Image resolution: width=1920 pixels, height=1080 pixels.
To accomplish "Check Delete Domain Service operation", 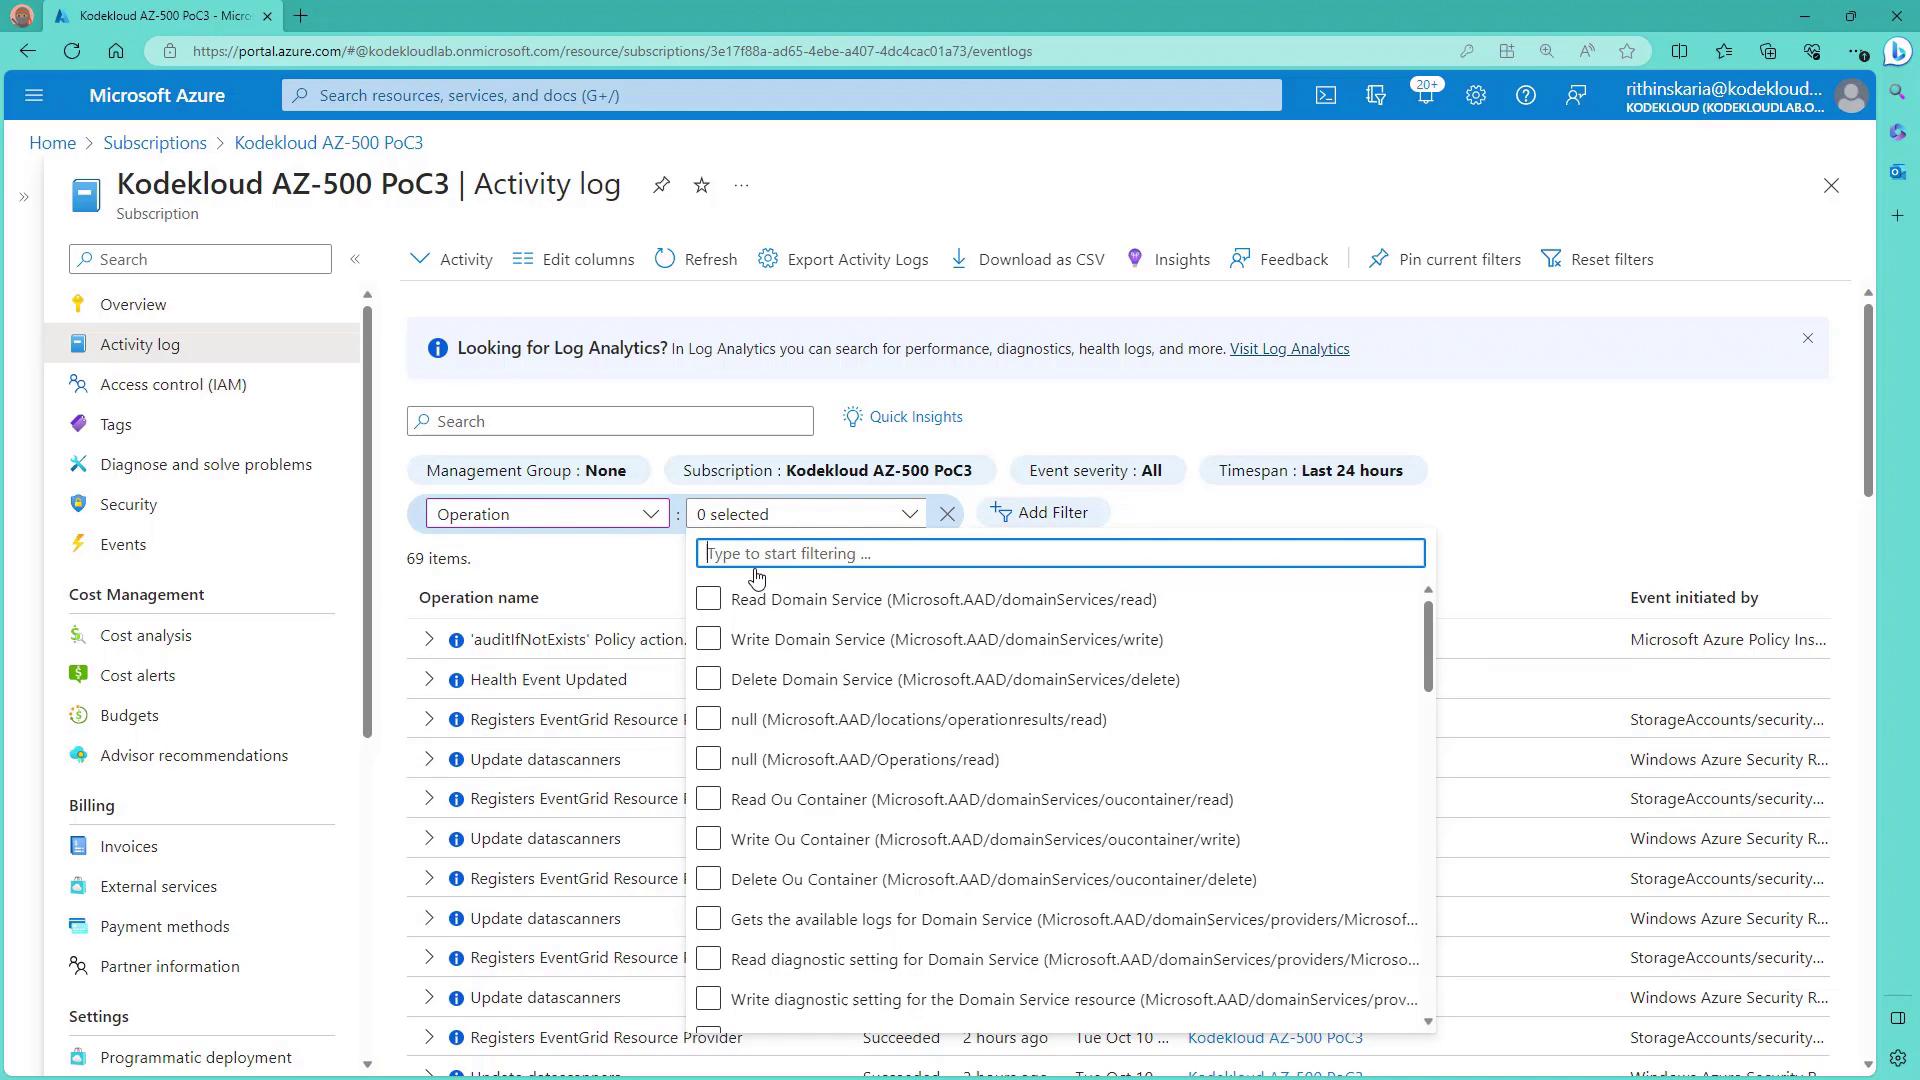I will [708, 678].
